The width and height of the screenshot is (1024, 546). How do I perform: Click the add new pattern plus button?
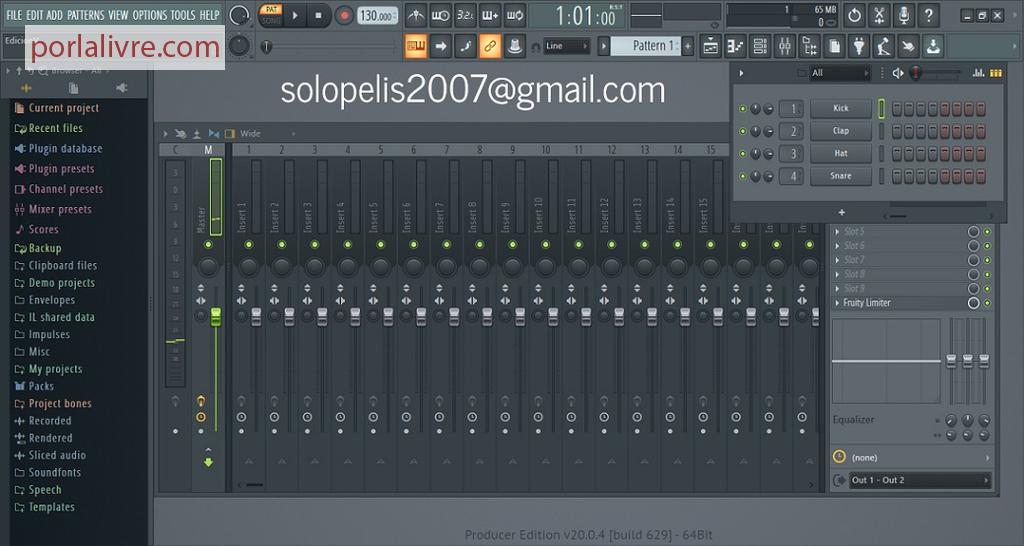pos(688,46)
